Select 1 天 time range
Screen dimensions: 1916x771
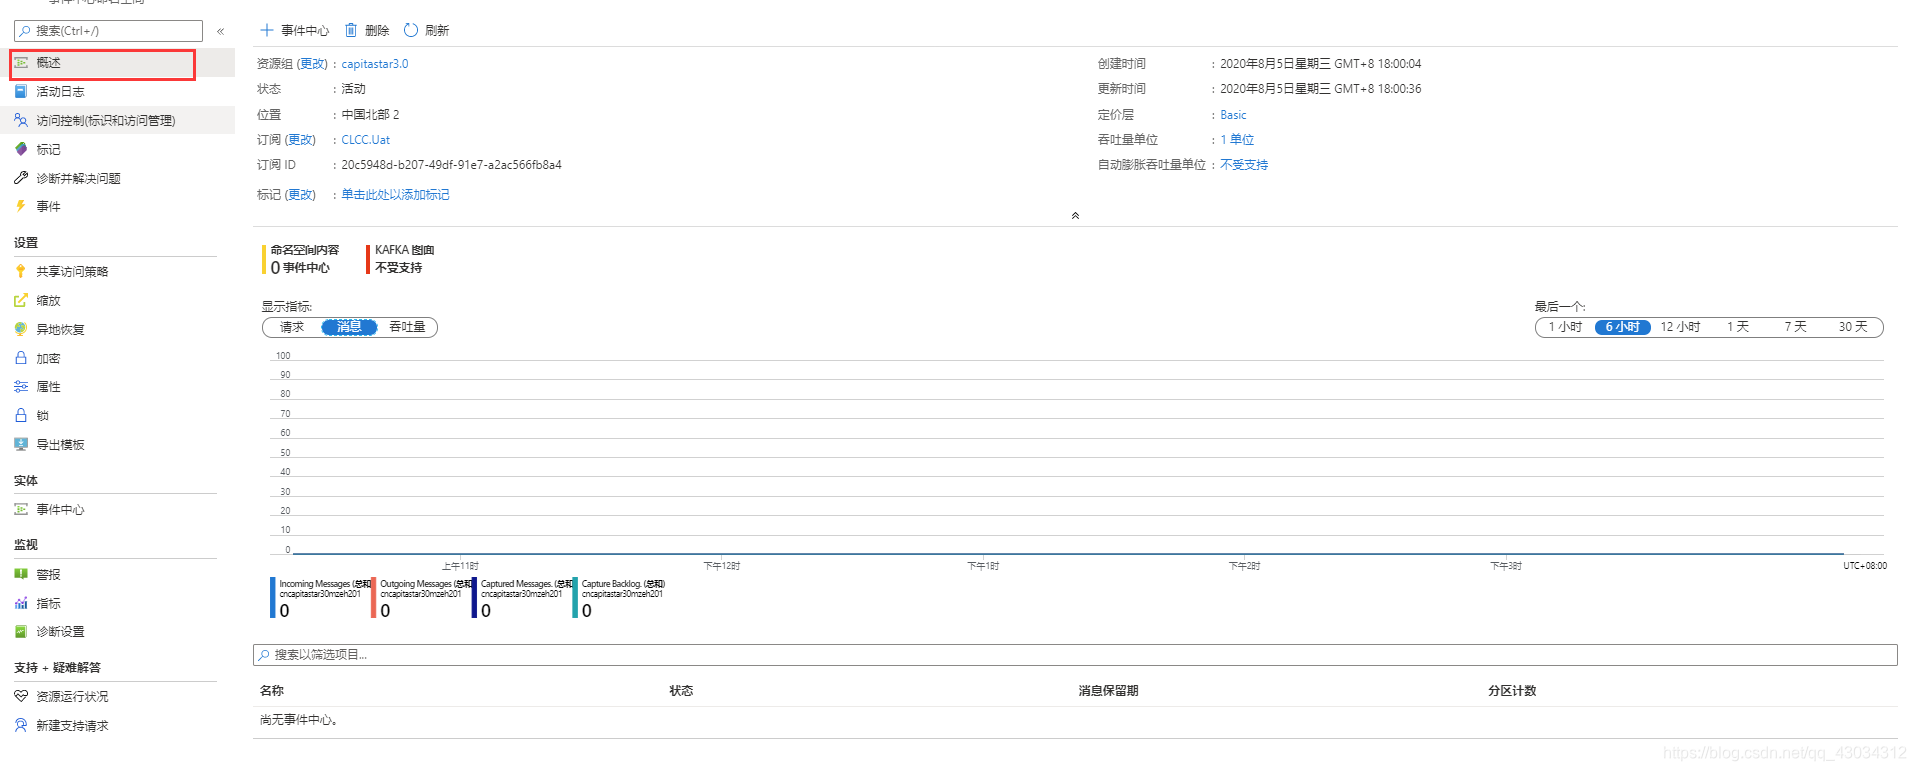(x=1738, y=327)
